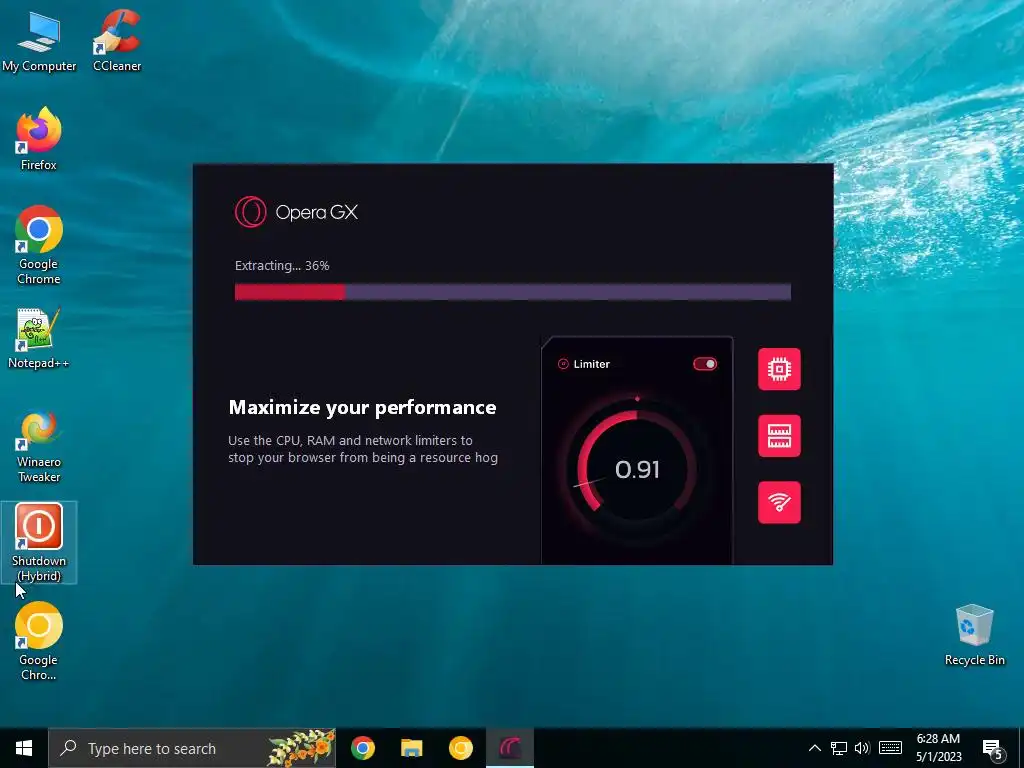Click the CPU limiter chip icon
Viewport: 1024px width, 768px height.
coord(779,369)
